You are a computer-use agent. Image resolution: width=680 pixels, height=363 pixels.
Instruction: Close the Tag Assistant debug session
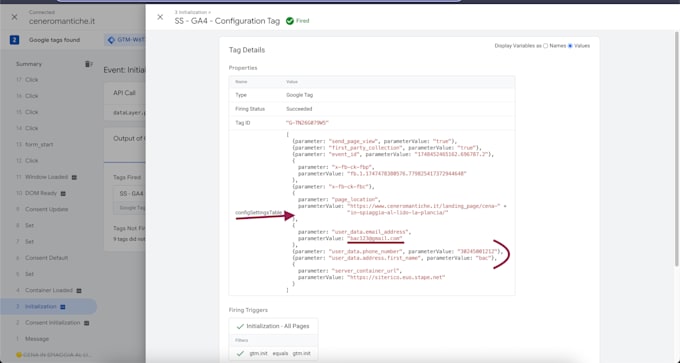point(14,17)
